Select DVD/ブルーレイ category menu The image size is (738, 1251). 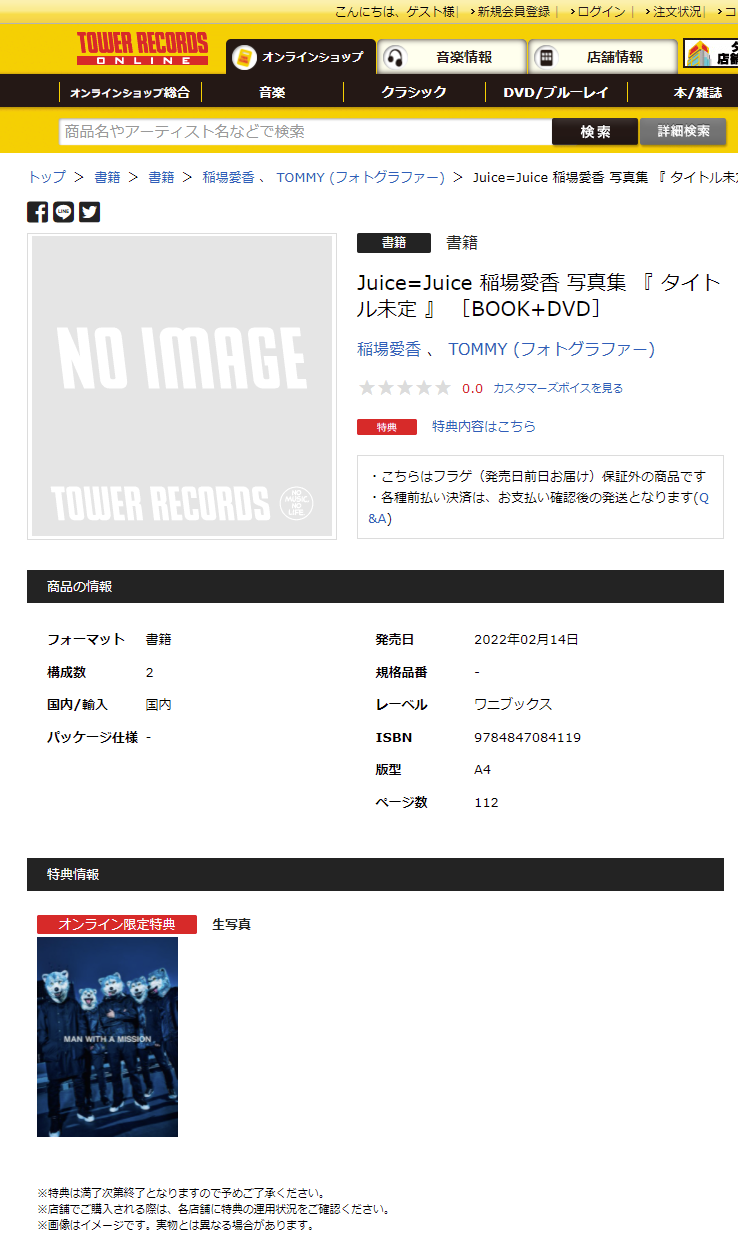(556, 92)
